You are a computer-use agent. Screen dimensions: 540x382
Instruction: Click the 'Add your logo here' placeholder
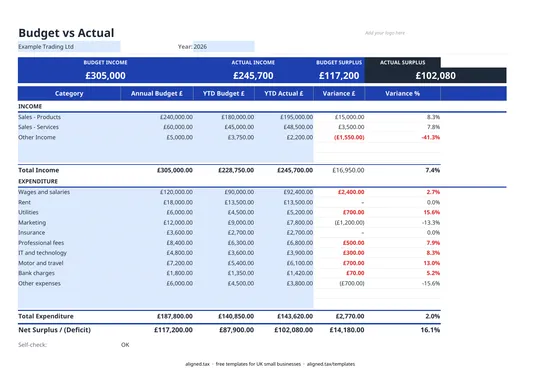coord(385,33)
